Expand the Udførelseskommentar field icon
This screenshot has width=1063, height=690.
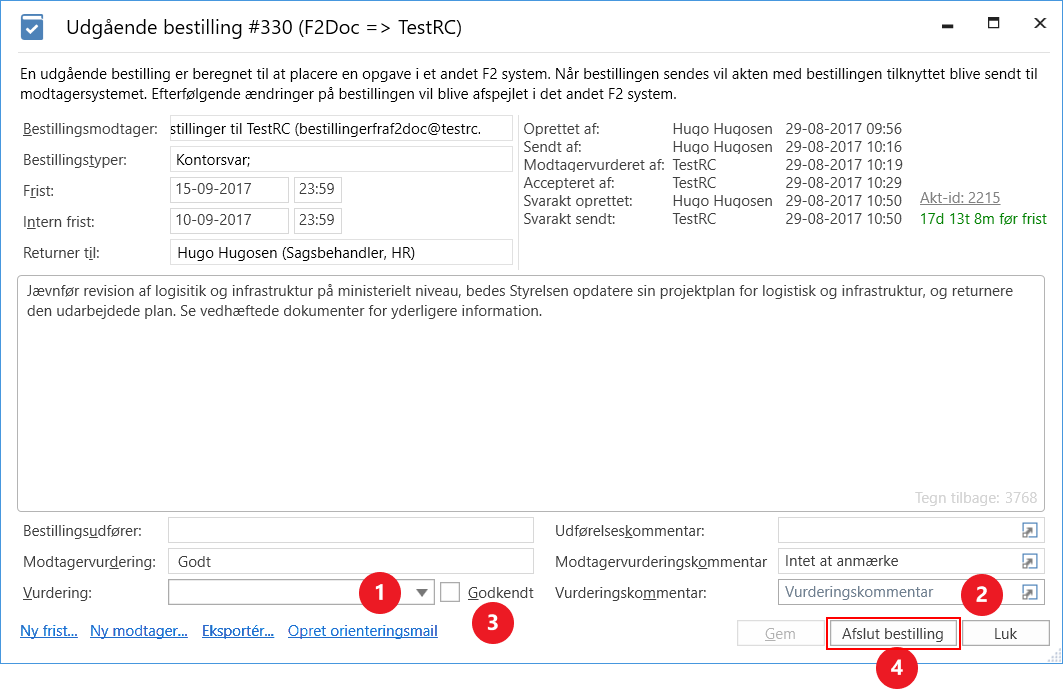tap(1029, 531)
